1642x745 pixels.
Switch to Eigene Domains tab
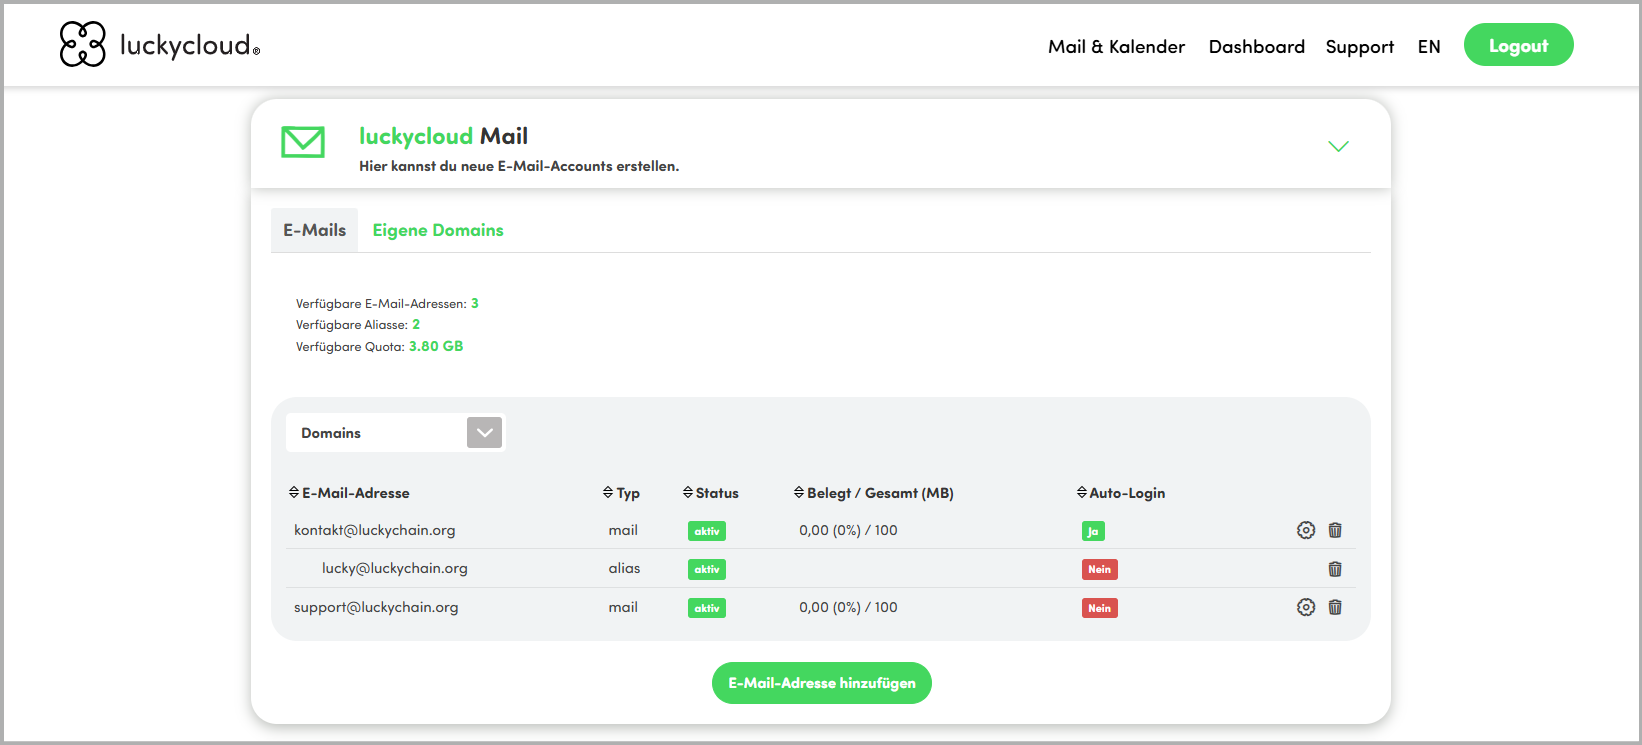click(x=438, y=230)
